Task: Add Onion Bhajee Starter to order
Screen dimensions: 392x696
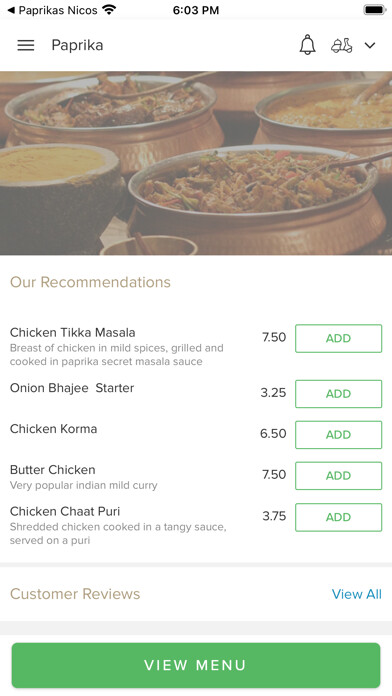Action: point(338,394)
